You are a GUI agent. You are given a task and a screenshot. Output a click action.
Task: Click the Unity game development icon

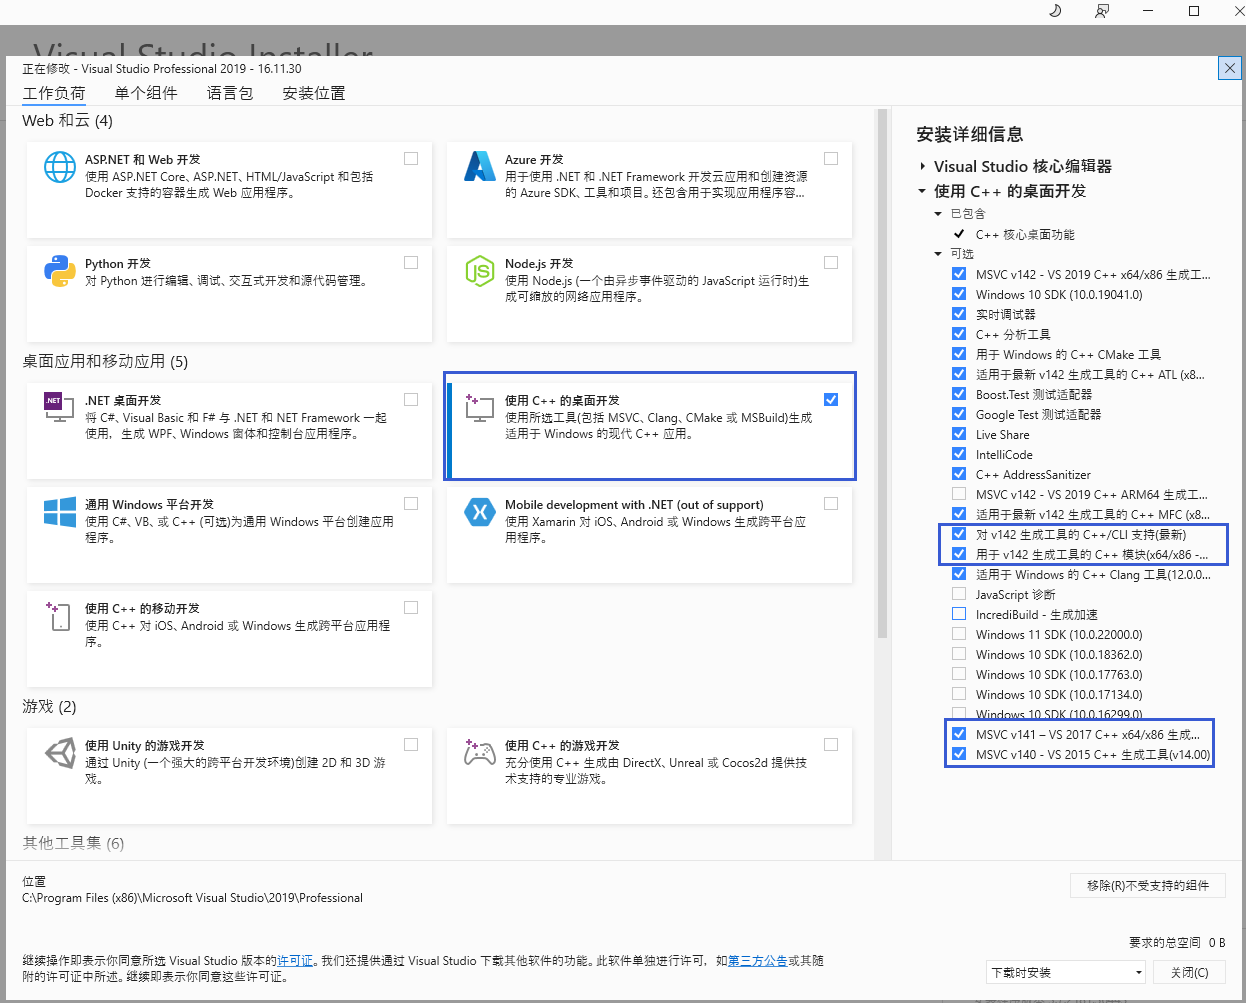coord(60,752)
